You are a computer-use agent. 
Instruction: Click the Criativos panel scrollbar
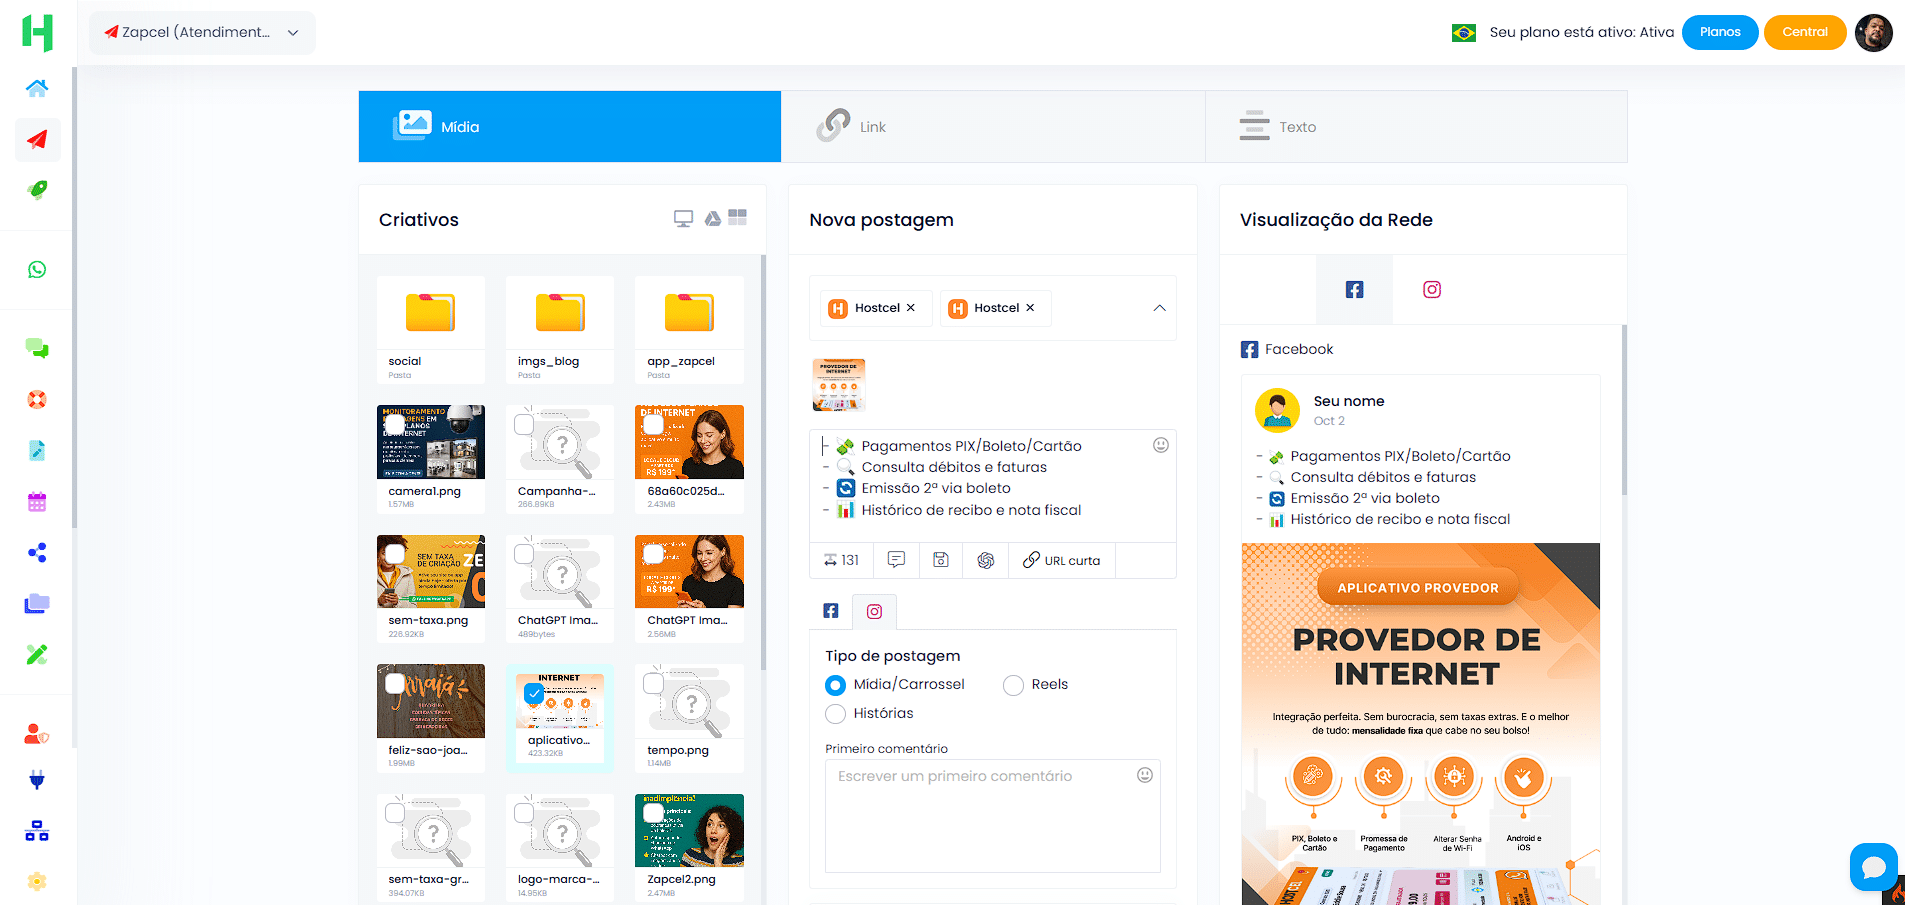pyautogui.click(x=763, y=460)
